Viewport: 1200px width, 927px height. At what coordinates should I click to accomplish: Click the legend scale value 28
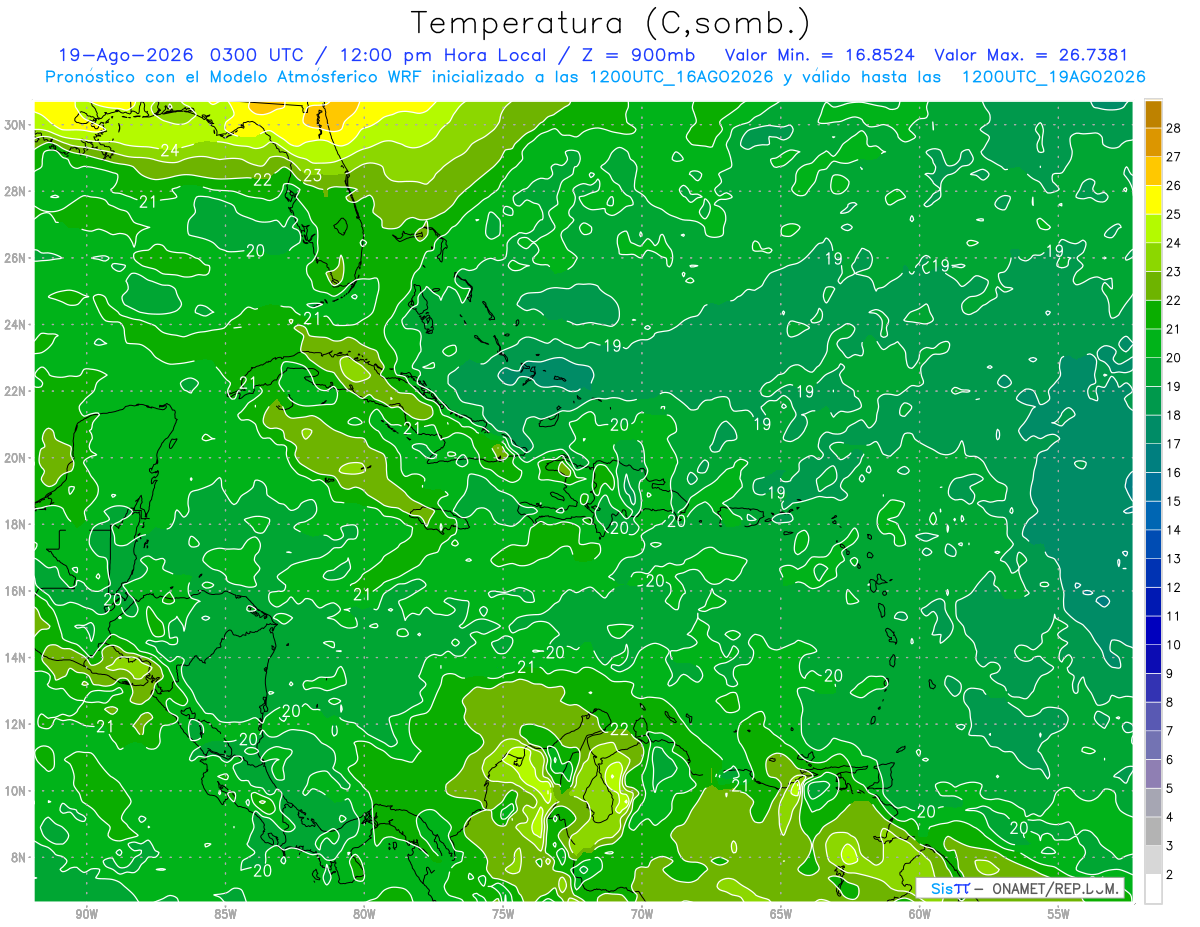coord(1175,128)
